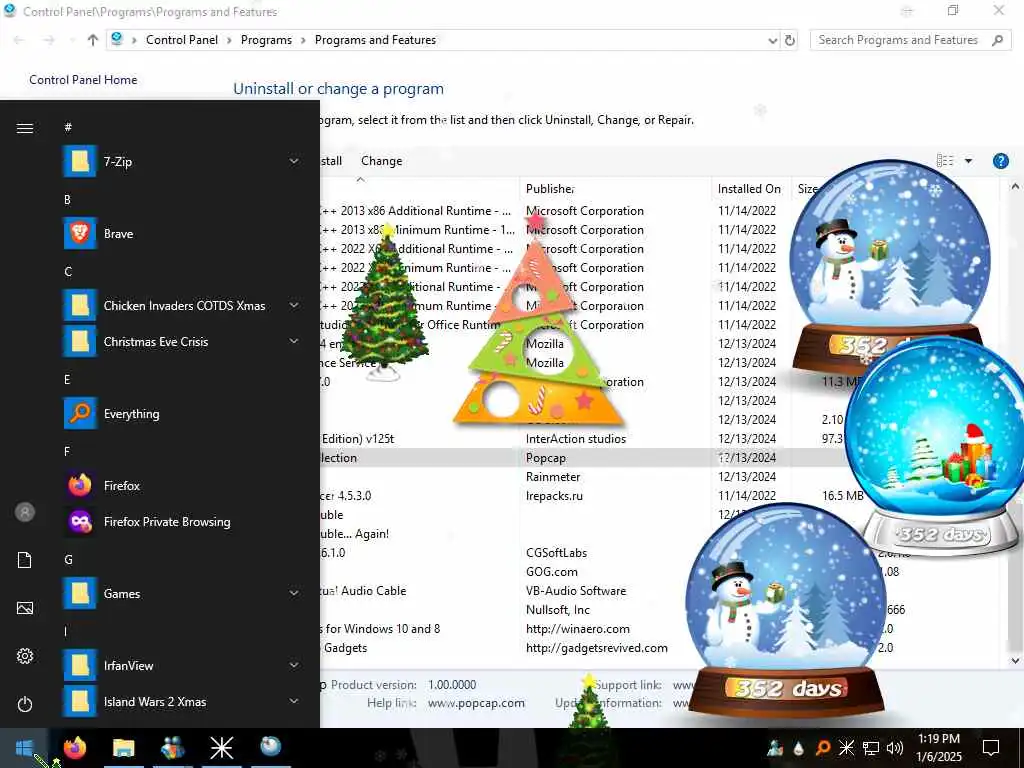1024x768 pixels.
Task: Select the Nullsoft, Inc row
Action: (x=558, y=610)
